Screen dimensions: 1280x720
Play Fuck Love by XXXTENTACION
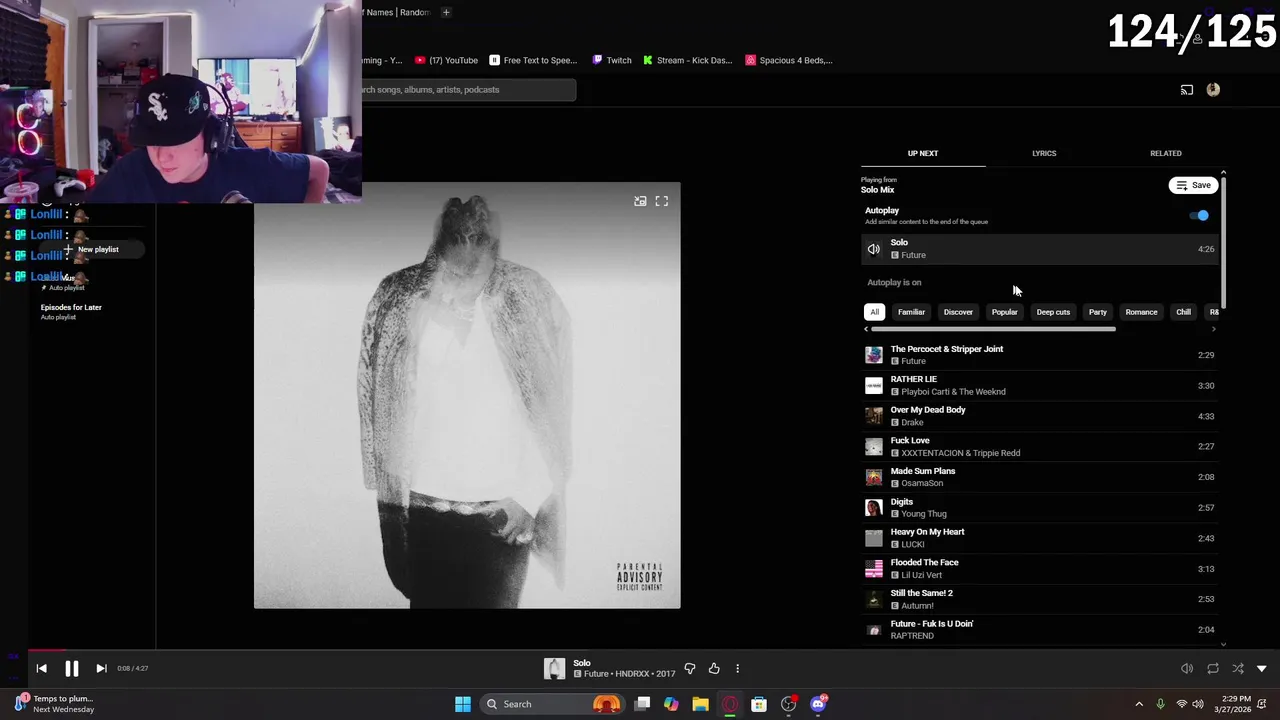coord(1040,446)
